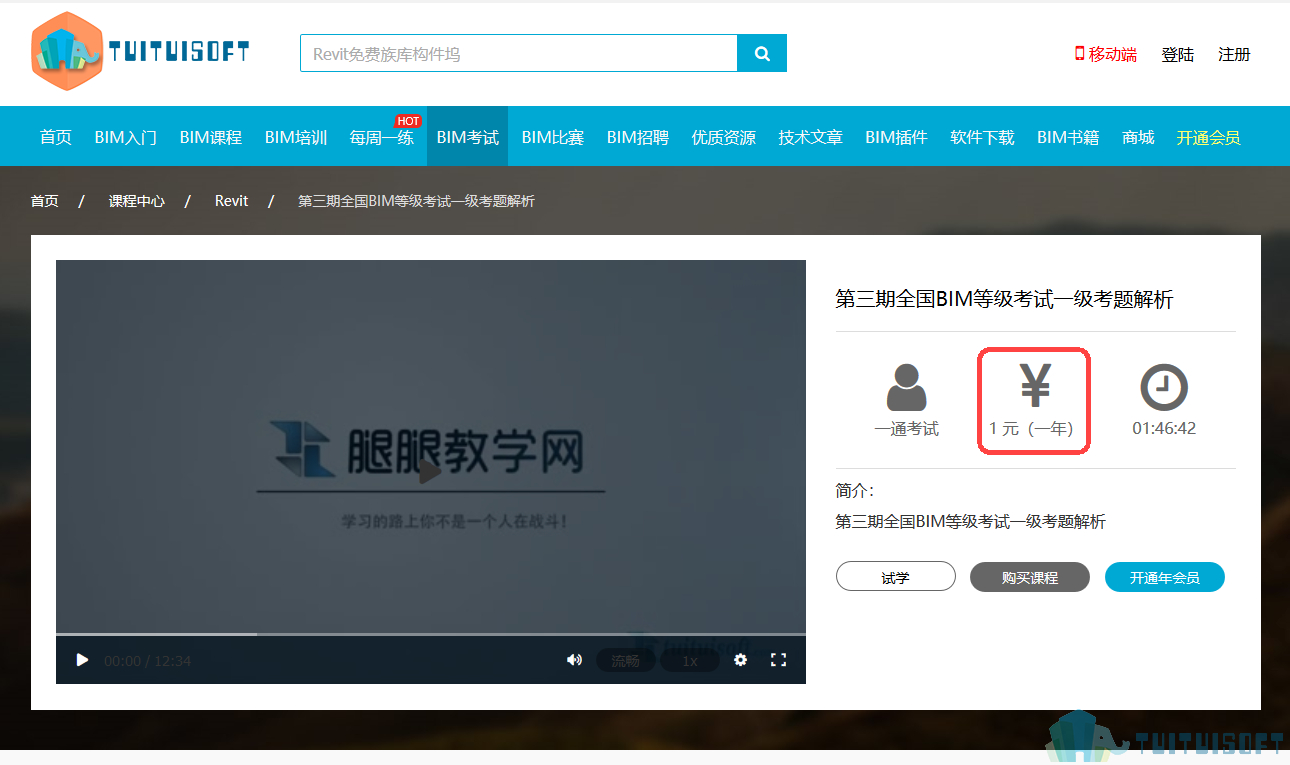Open the BIM考试 nav tab
1290x765 pixels.
[x=468, y=137]
